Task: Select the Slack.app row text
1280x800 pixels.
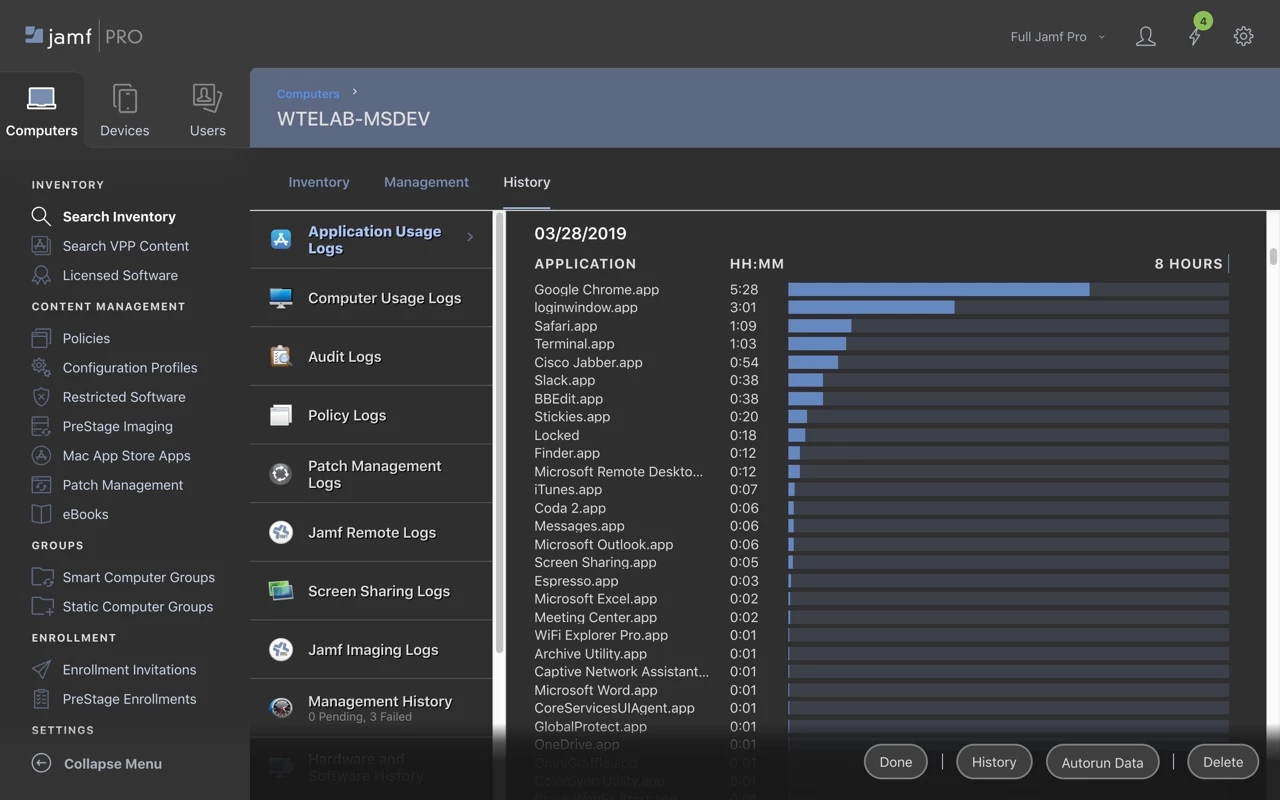Action: [564, 380]
